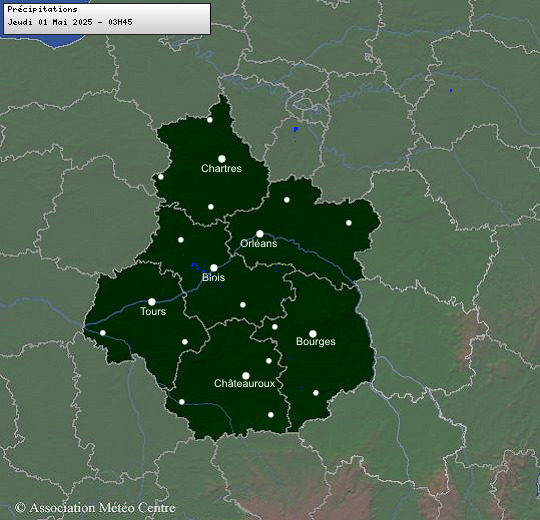Click the Bourges city marker dot
Image resolution: width=540 pixels, height=520 pixels.
point(313,334)
